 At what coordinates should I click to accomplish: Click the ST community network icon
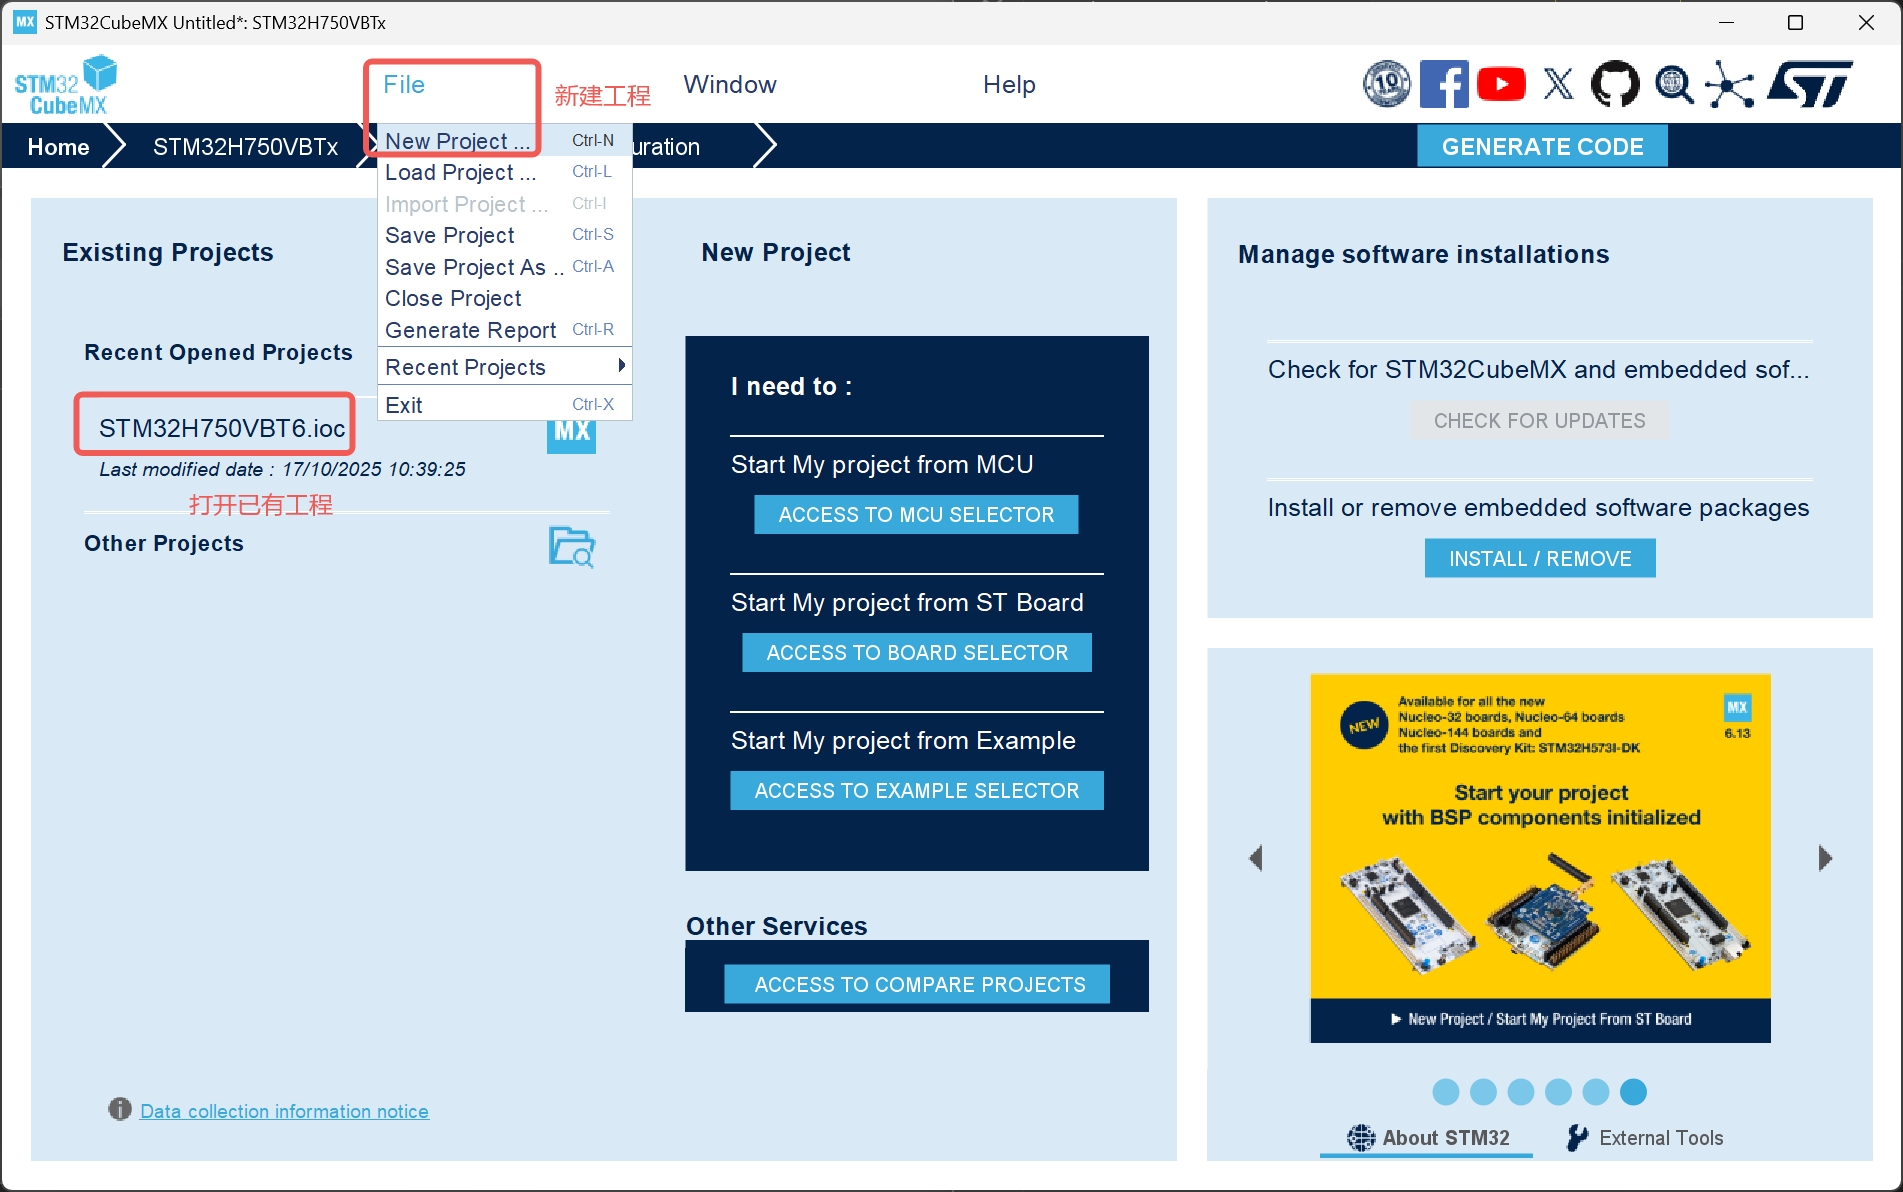[1730, 84]
